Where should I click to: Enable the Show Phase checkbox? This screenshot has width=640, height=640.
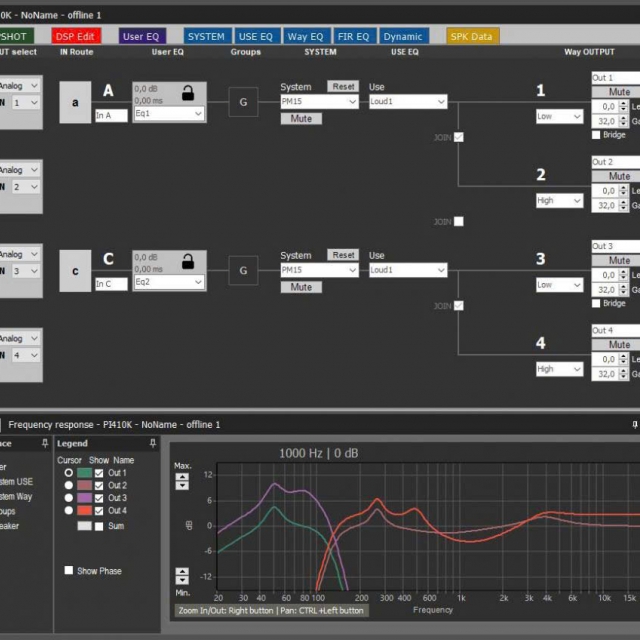(69, 571)
